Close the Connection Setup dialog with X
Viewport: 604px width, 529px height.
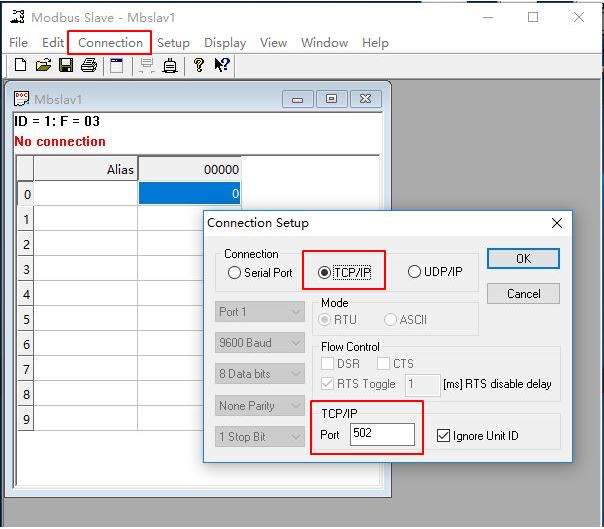point(556,223)
